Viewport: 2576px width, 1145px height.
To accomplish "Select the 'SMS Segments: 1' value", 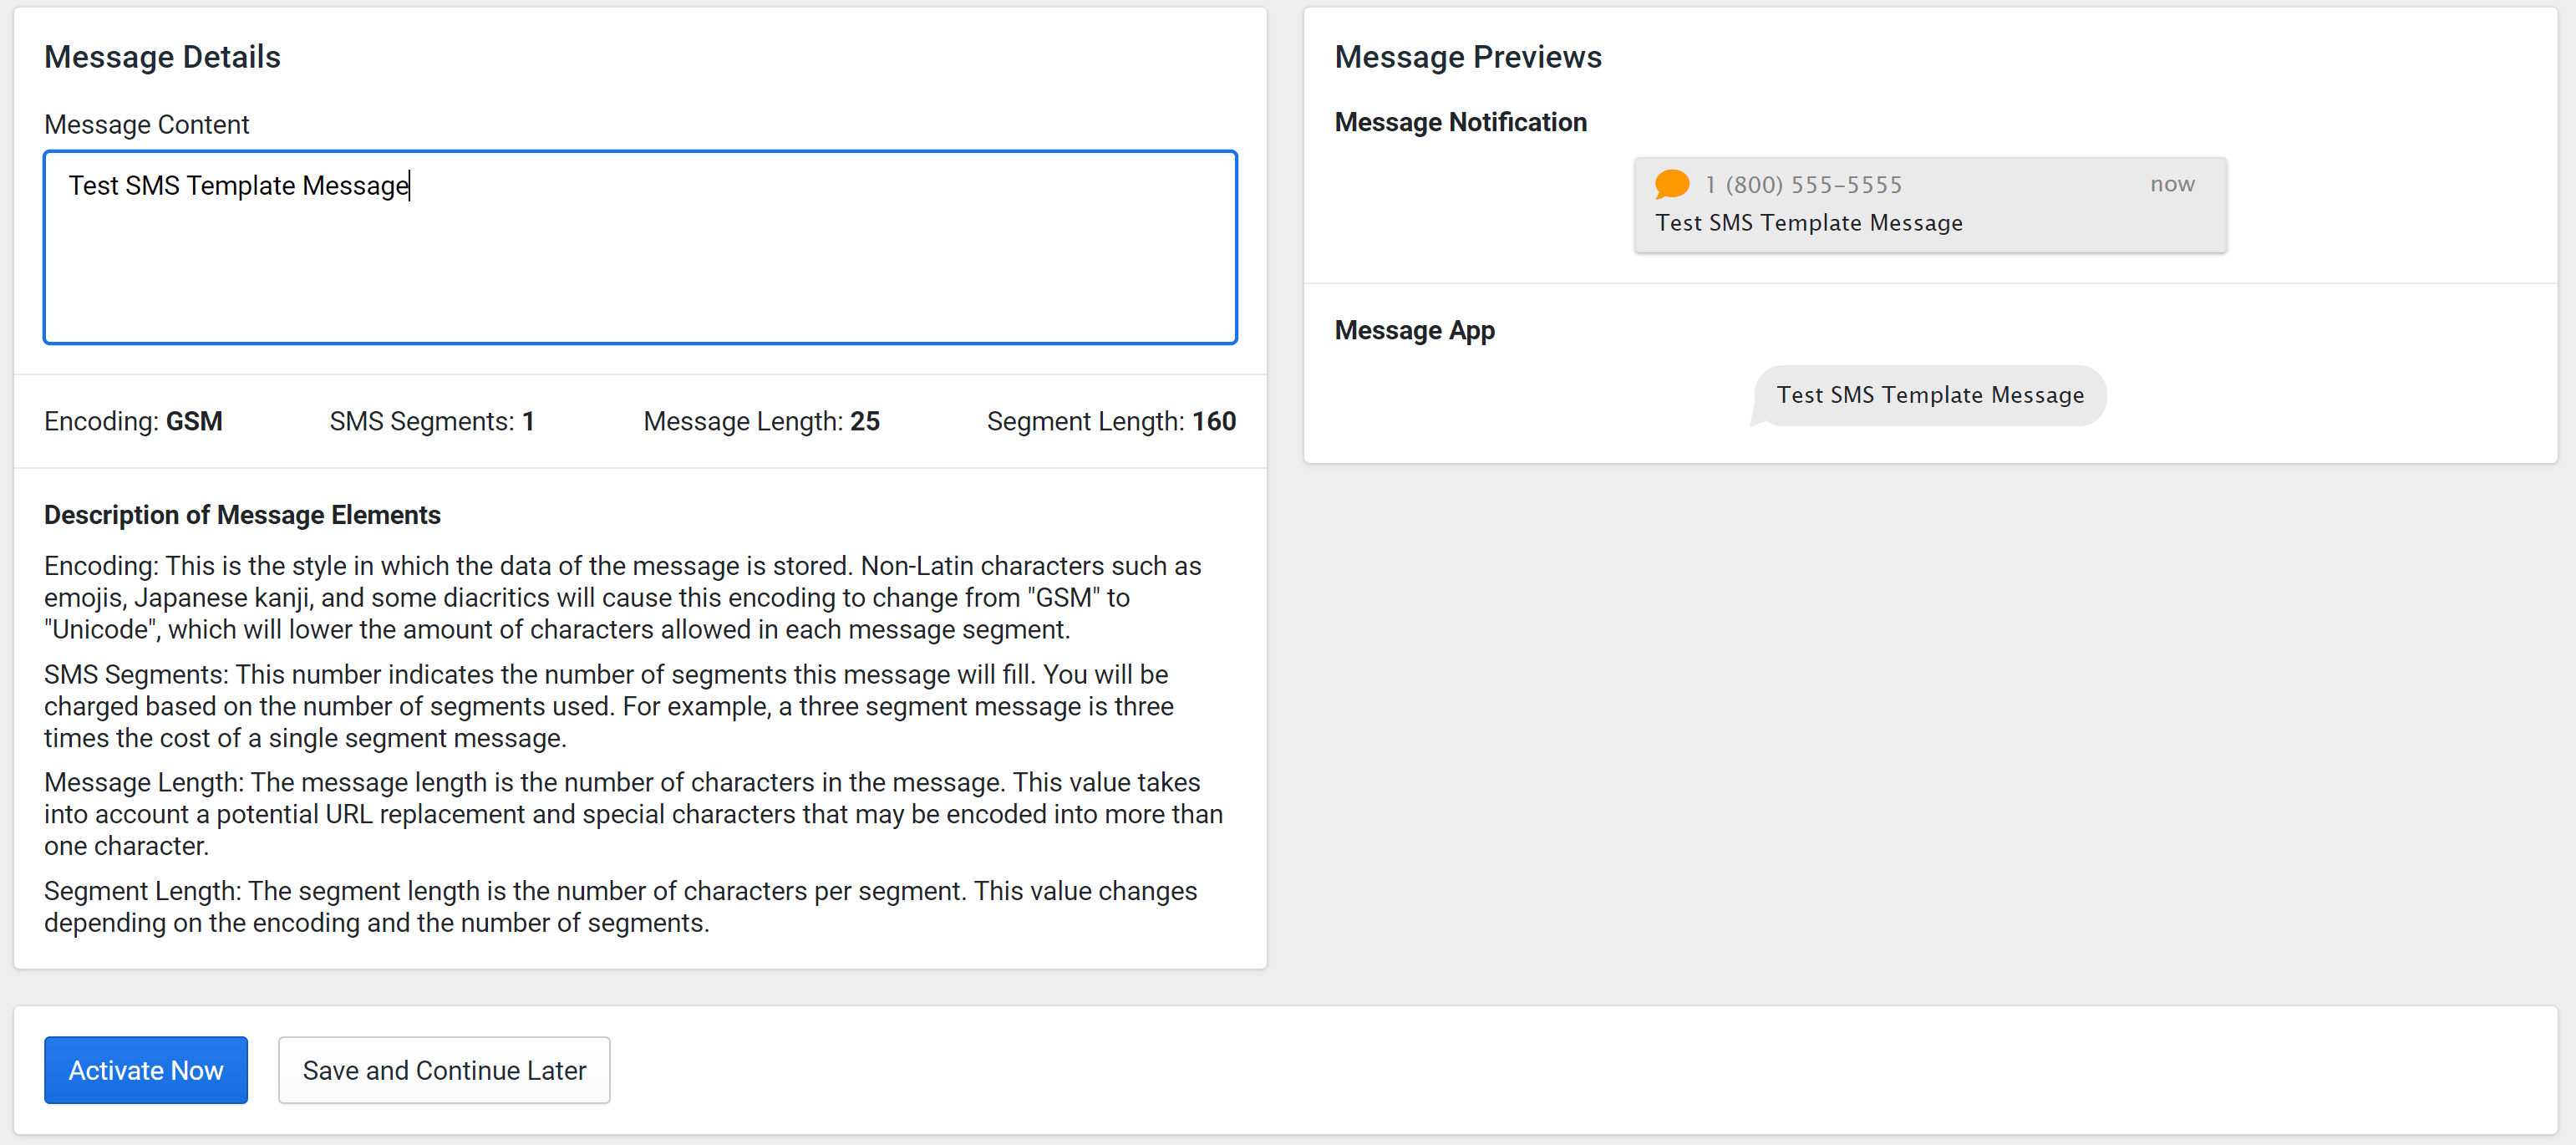I will pos(432,421).
